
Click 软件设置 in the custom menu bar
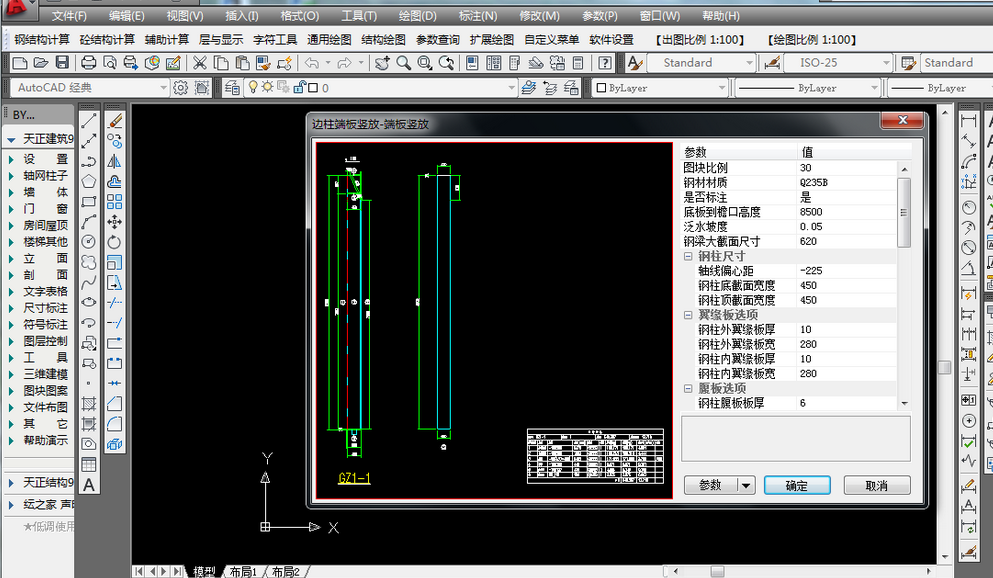[x=611, y=39]
